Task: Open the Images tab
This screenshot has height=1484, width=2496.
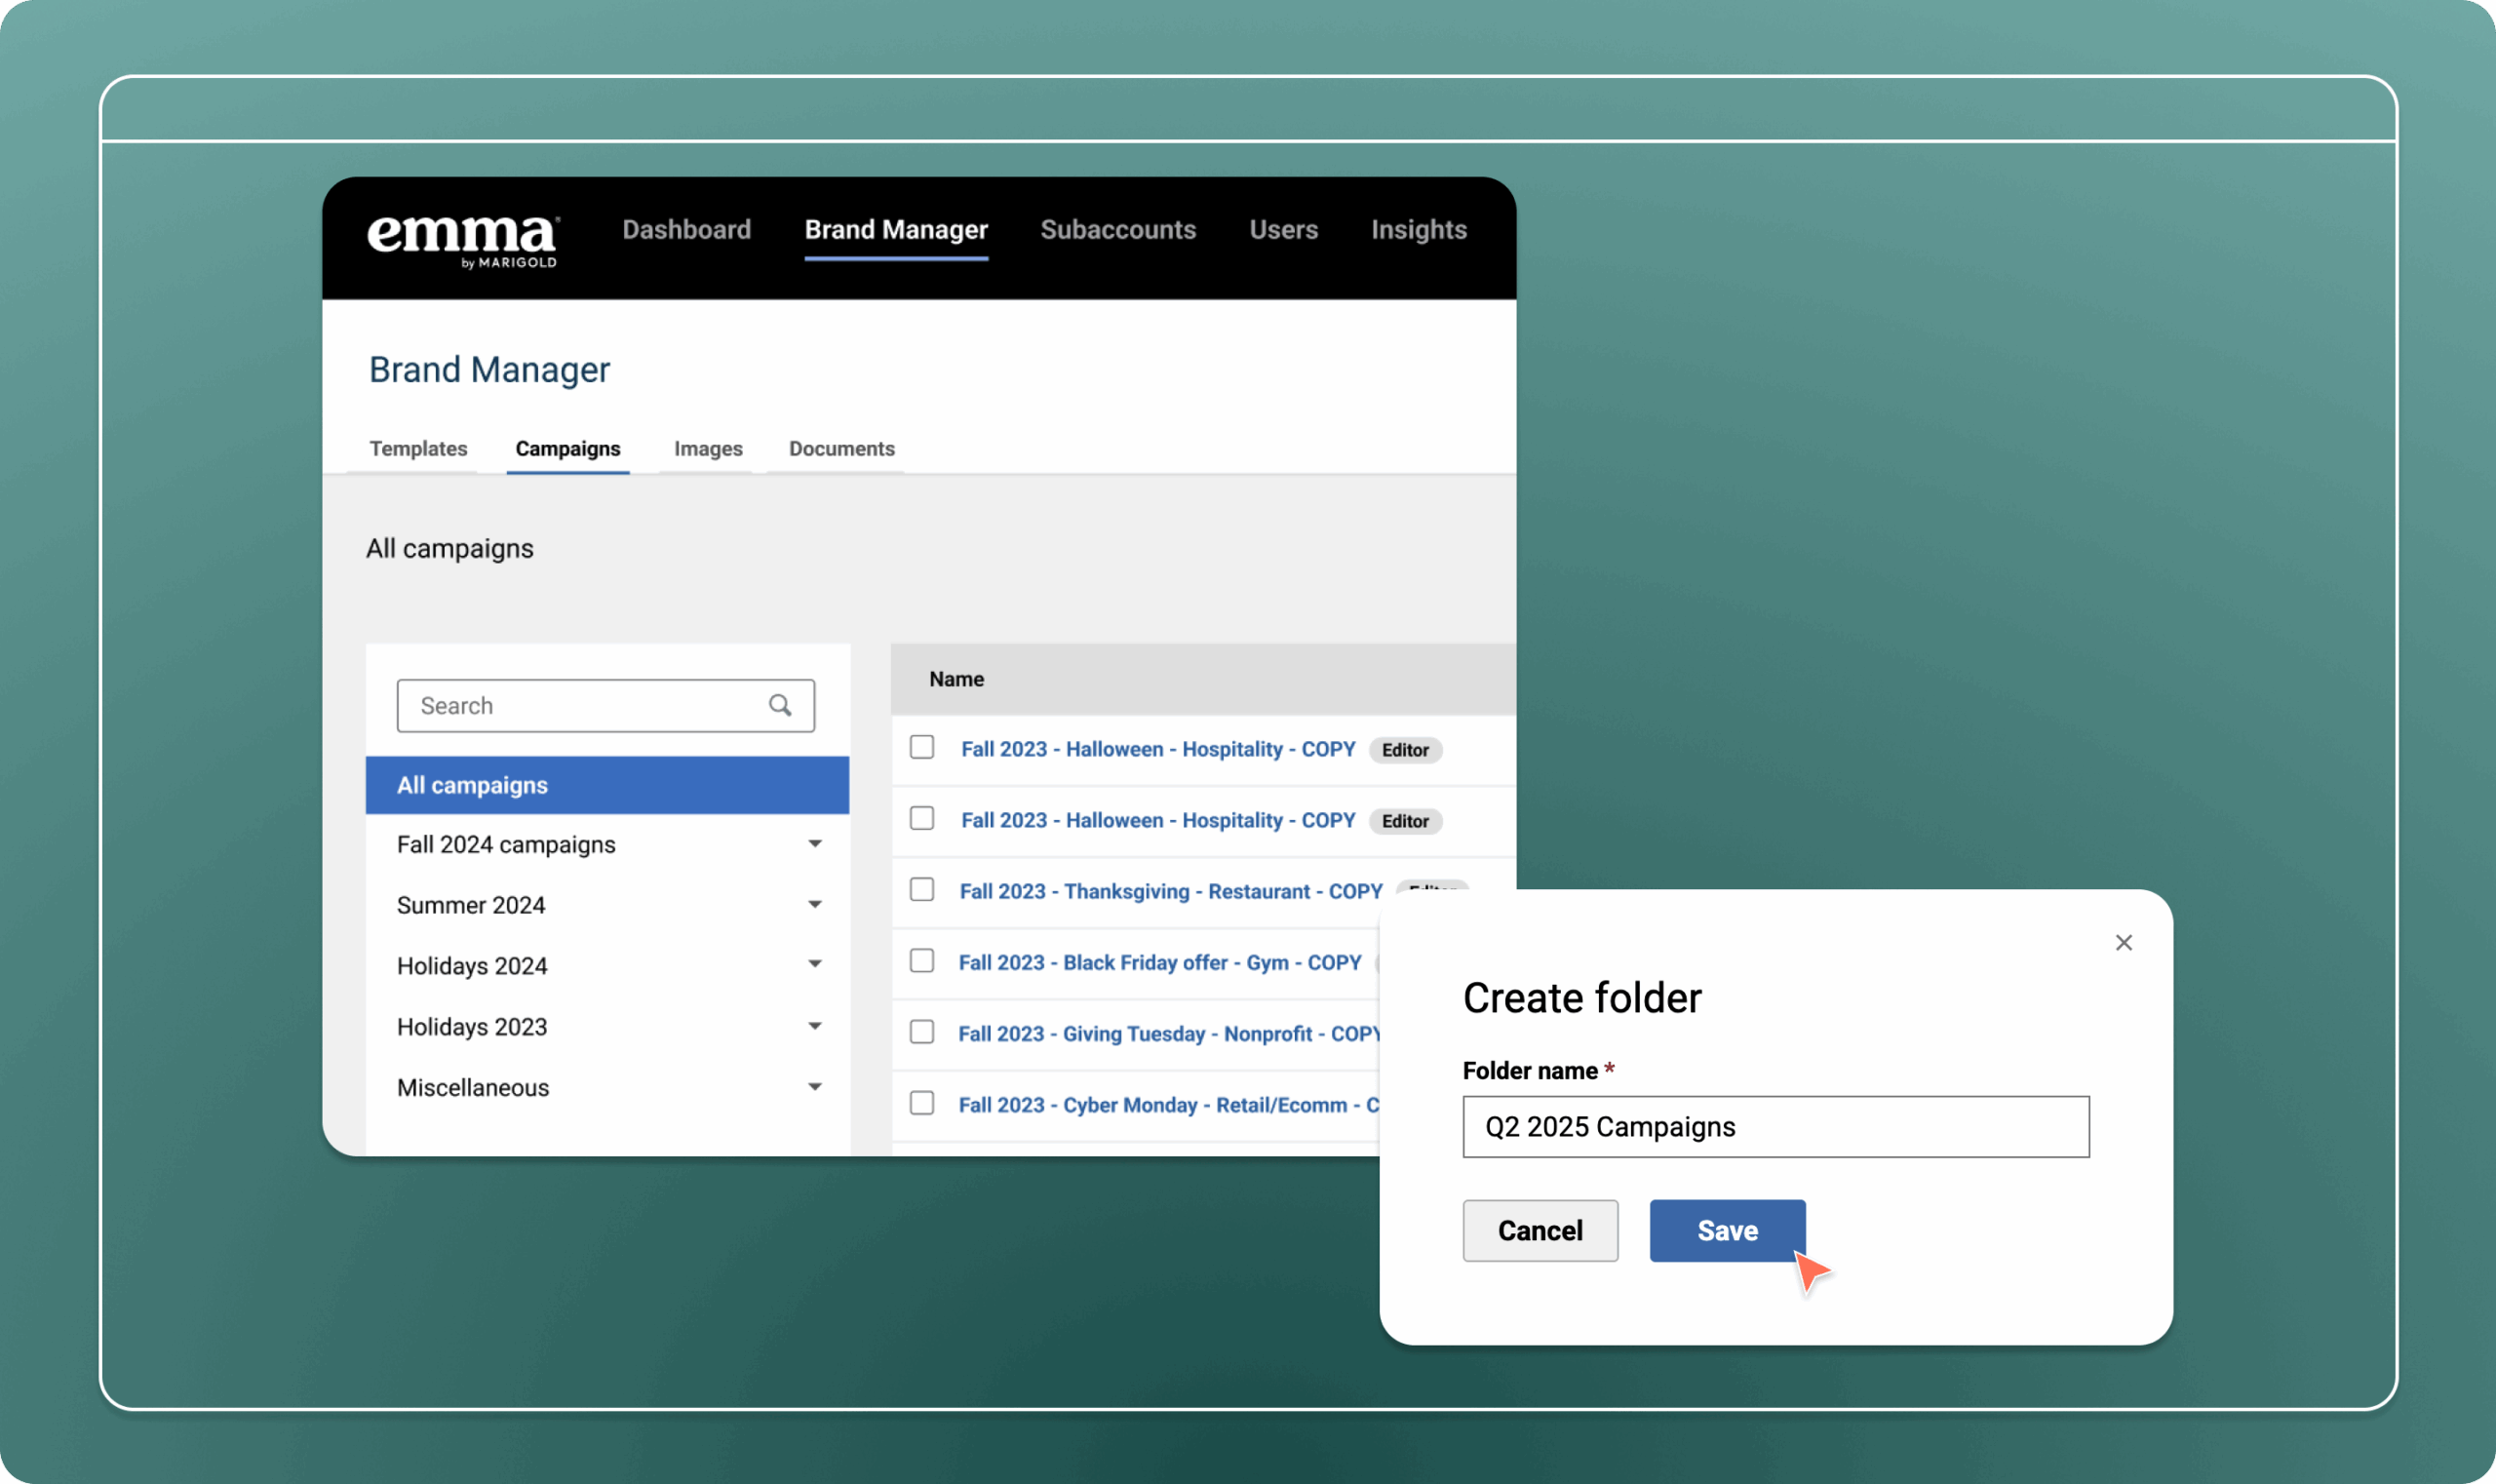Action: 708,449
